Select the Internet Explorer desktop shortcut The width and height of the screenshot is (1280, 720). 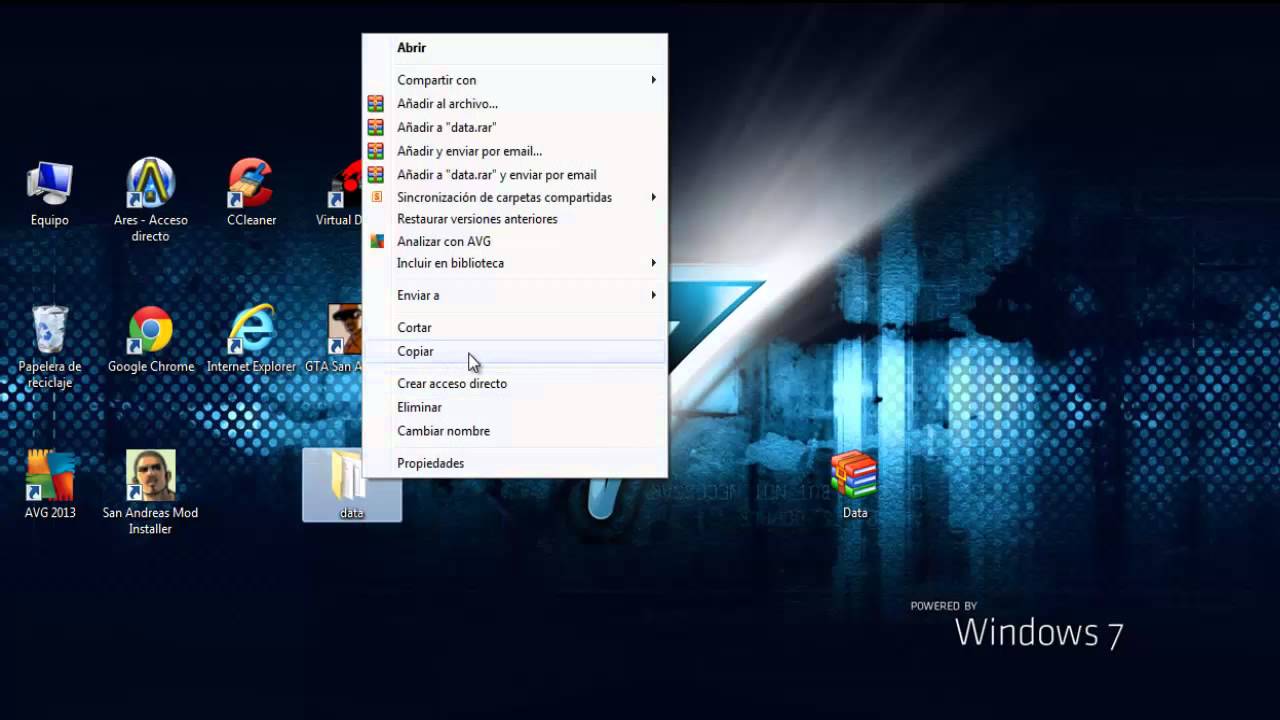[251, 340]
